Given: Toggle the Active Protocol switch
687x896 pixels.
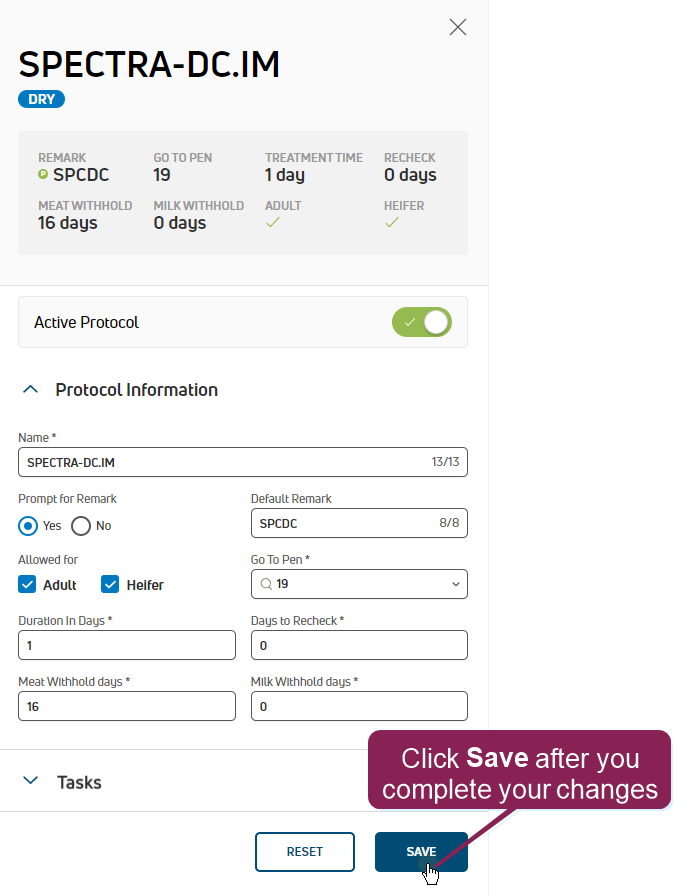Looking at the screenshot, I should click(422, 322).
